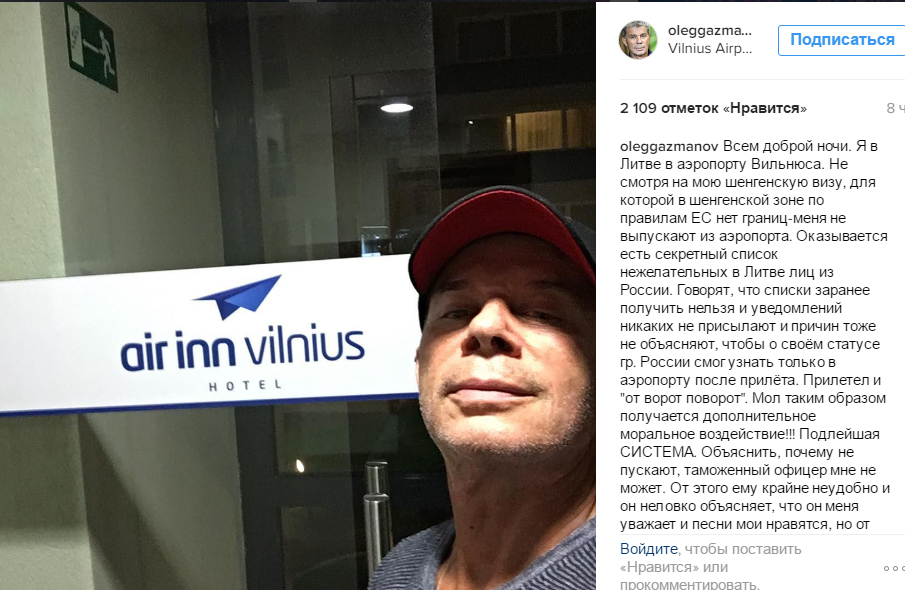This screenshot has width=905, height=590.
Task: Open the truncated oleggazma... header username
Action: point(710,31)
